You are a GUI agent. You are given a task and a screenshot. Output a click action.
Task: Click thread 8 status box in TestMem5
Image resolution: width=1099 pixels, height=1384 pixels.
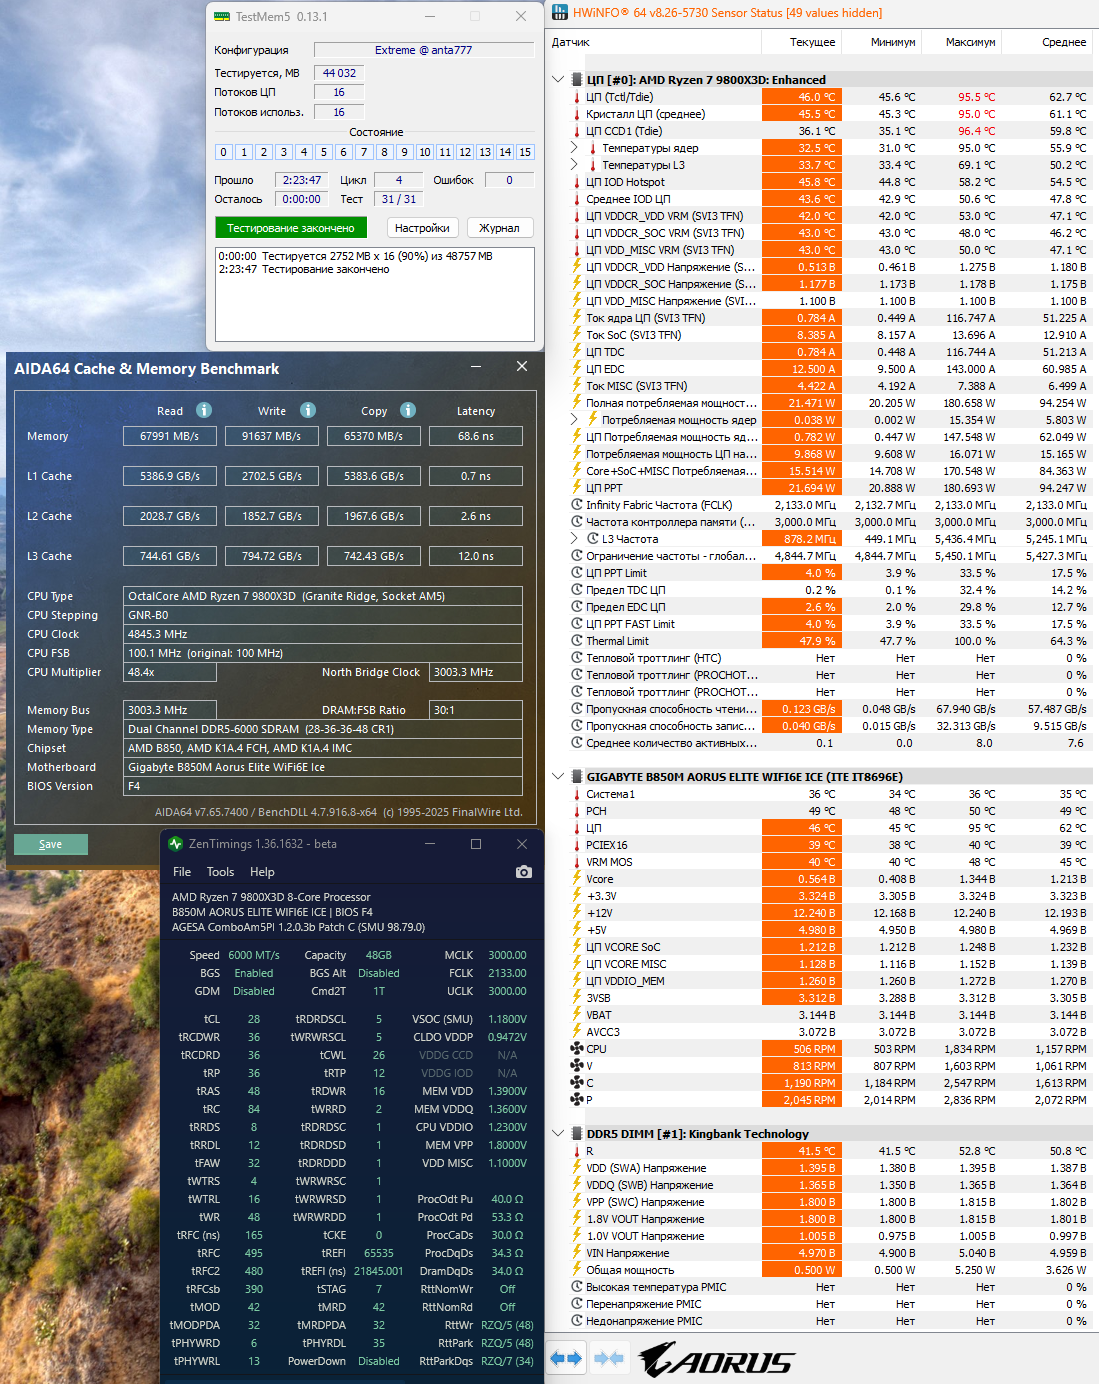(384, 152)
